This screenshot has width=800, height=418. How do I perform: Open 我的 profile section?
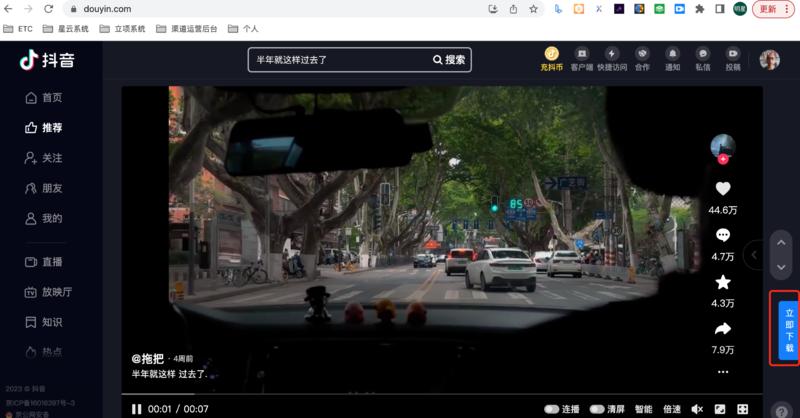(44, 218)
